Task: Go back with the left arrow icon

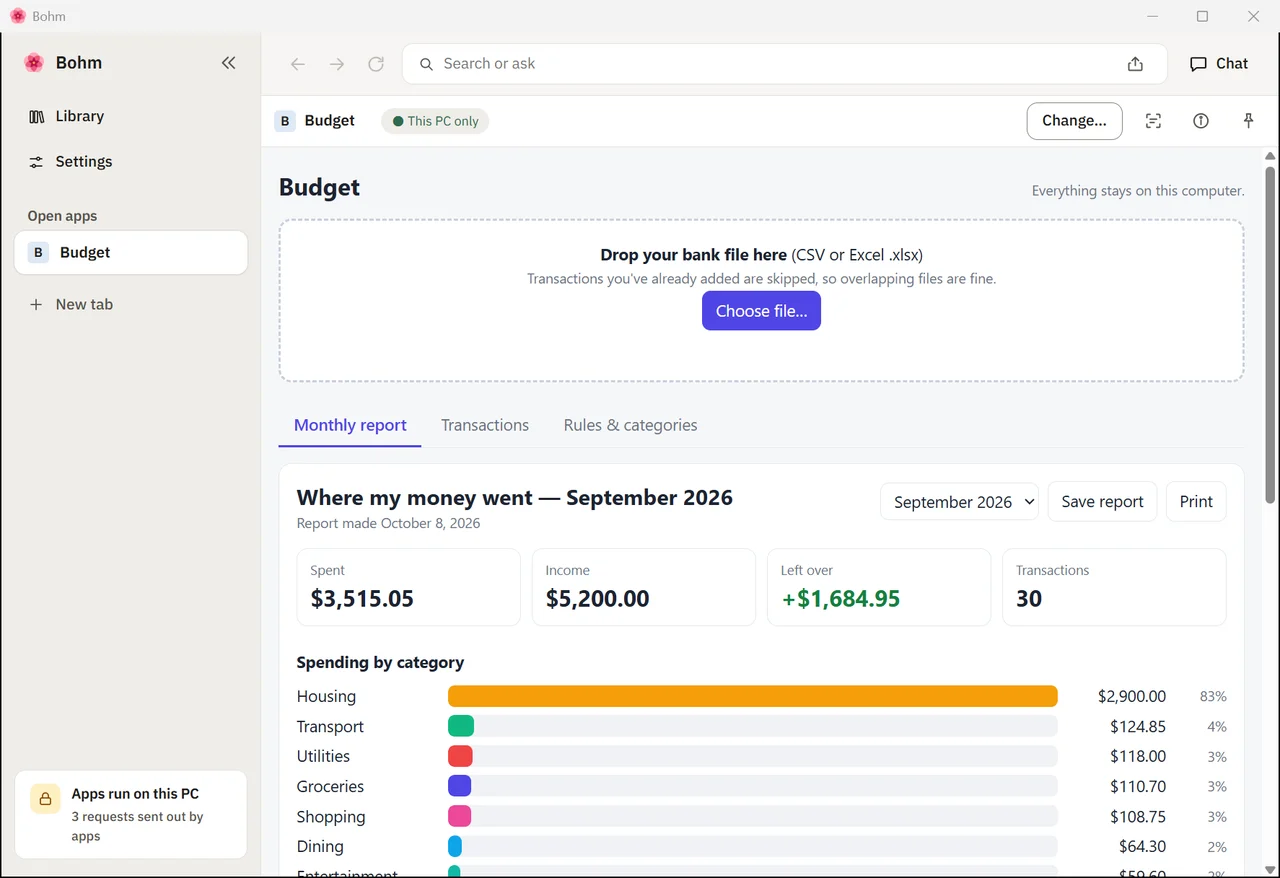Action: pyautogui.click(x=297, y=64)
